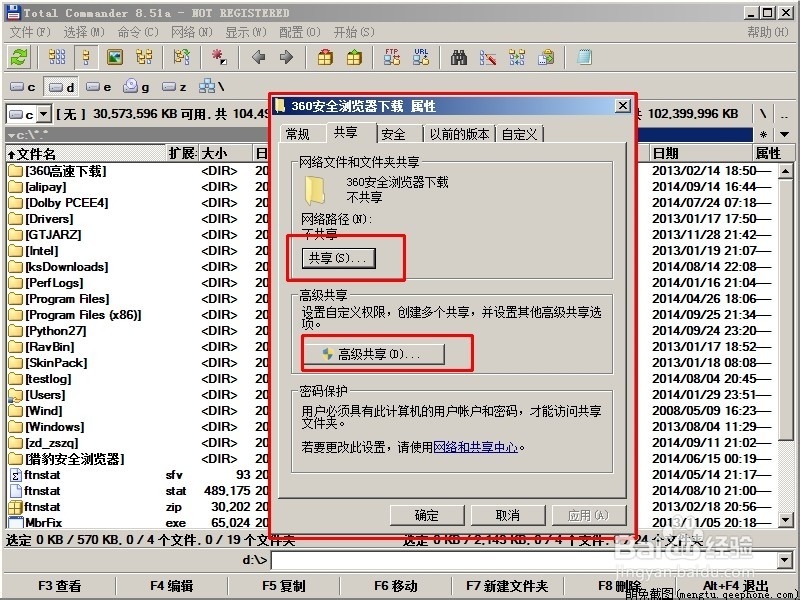Open the 网络和共享中心 link
The width and height of the screenshot is (800, 600).
pyautogui.click(x=475, y=447)
